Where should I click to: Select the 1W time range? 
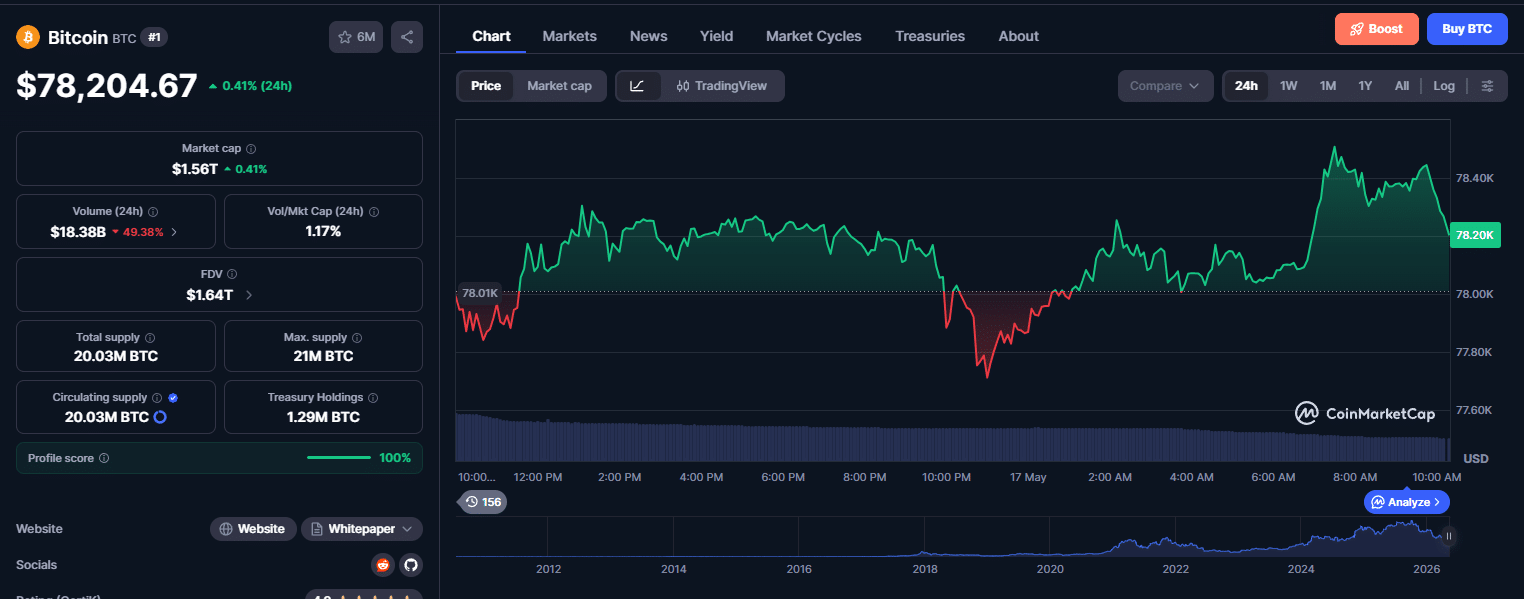[1288, 86]
